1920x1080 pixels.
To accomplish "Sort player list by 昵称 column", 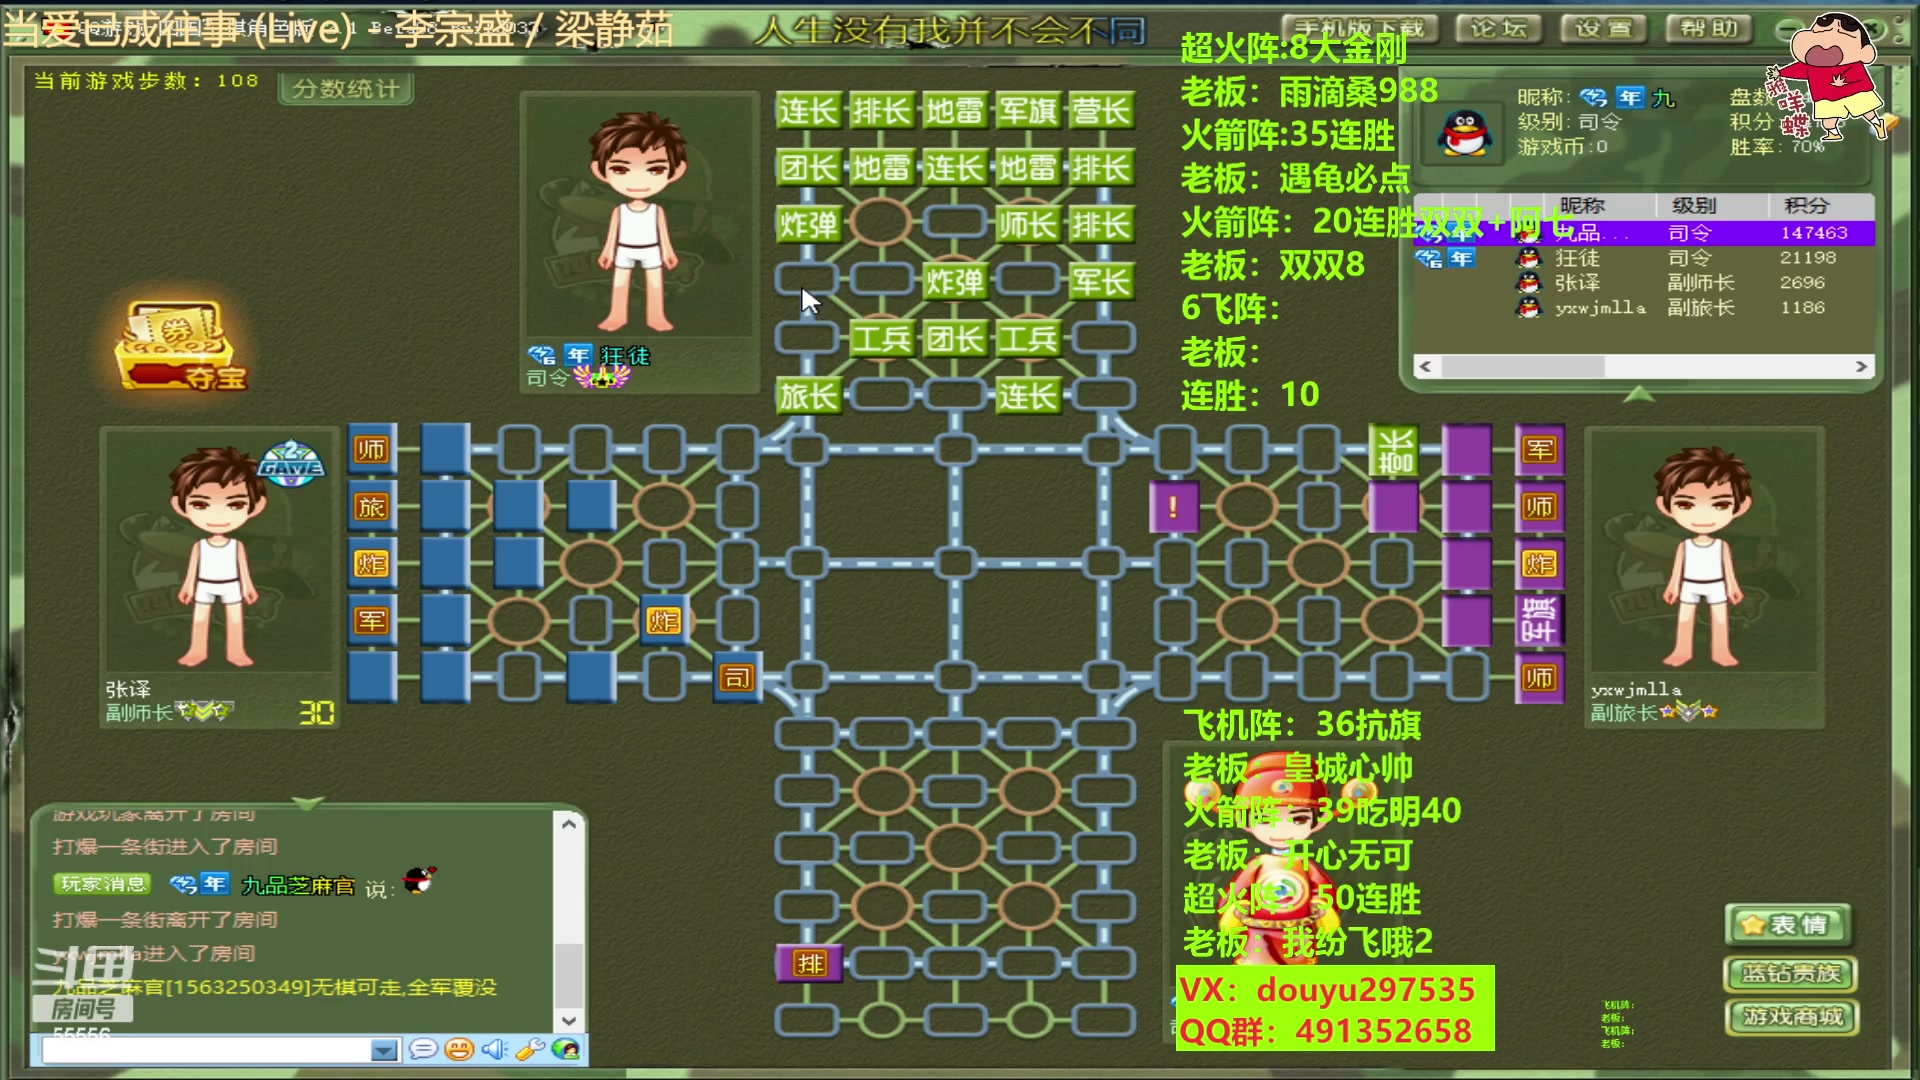I will (x=1582, y=206).
